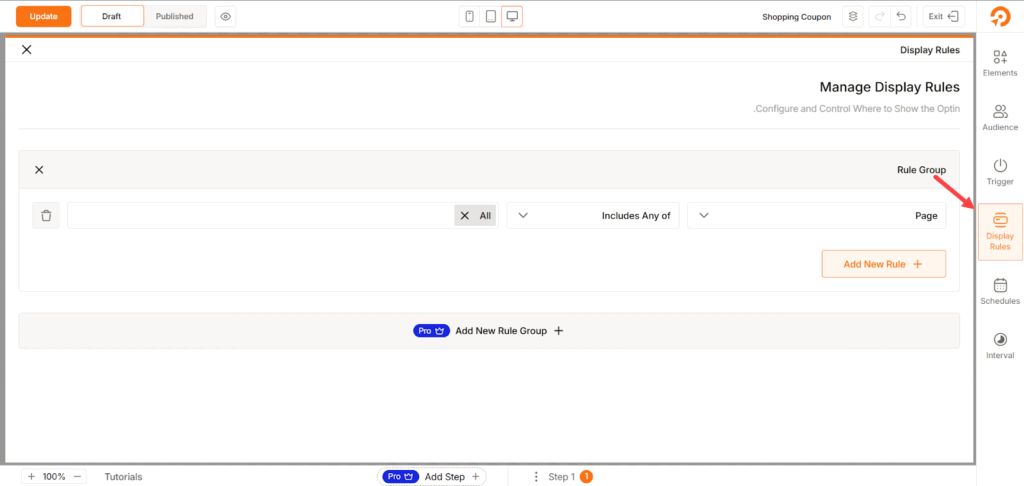
Task: Select desktop device preview
Action: pos(512,16)
